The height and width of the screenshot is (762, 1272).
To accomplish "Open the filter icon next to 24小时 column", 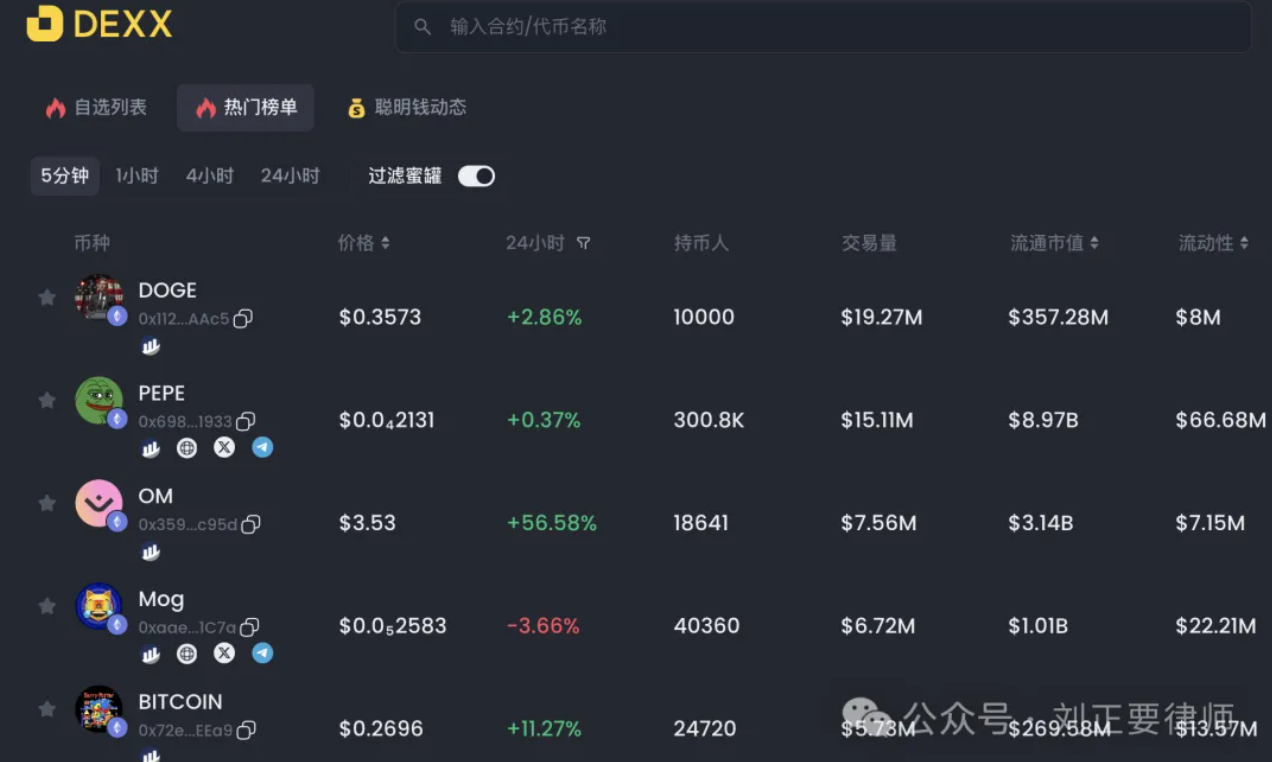I will (583, 242).
